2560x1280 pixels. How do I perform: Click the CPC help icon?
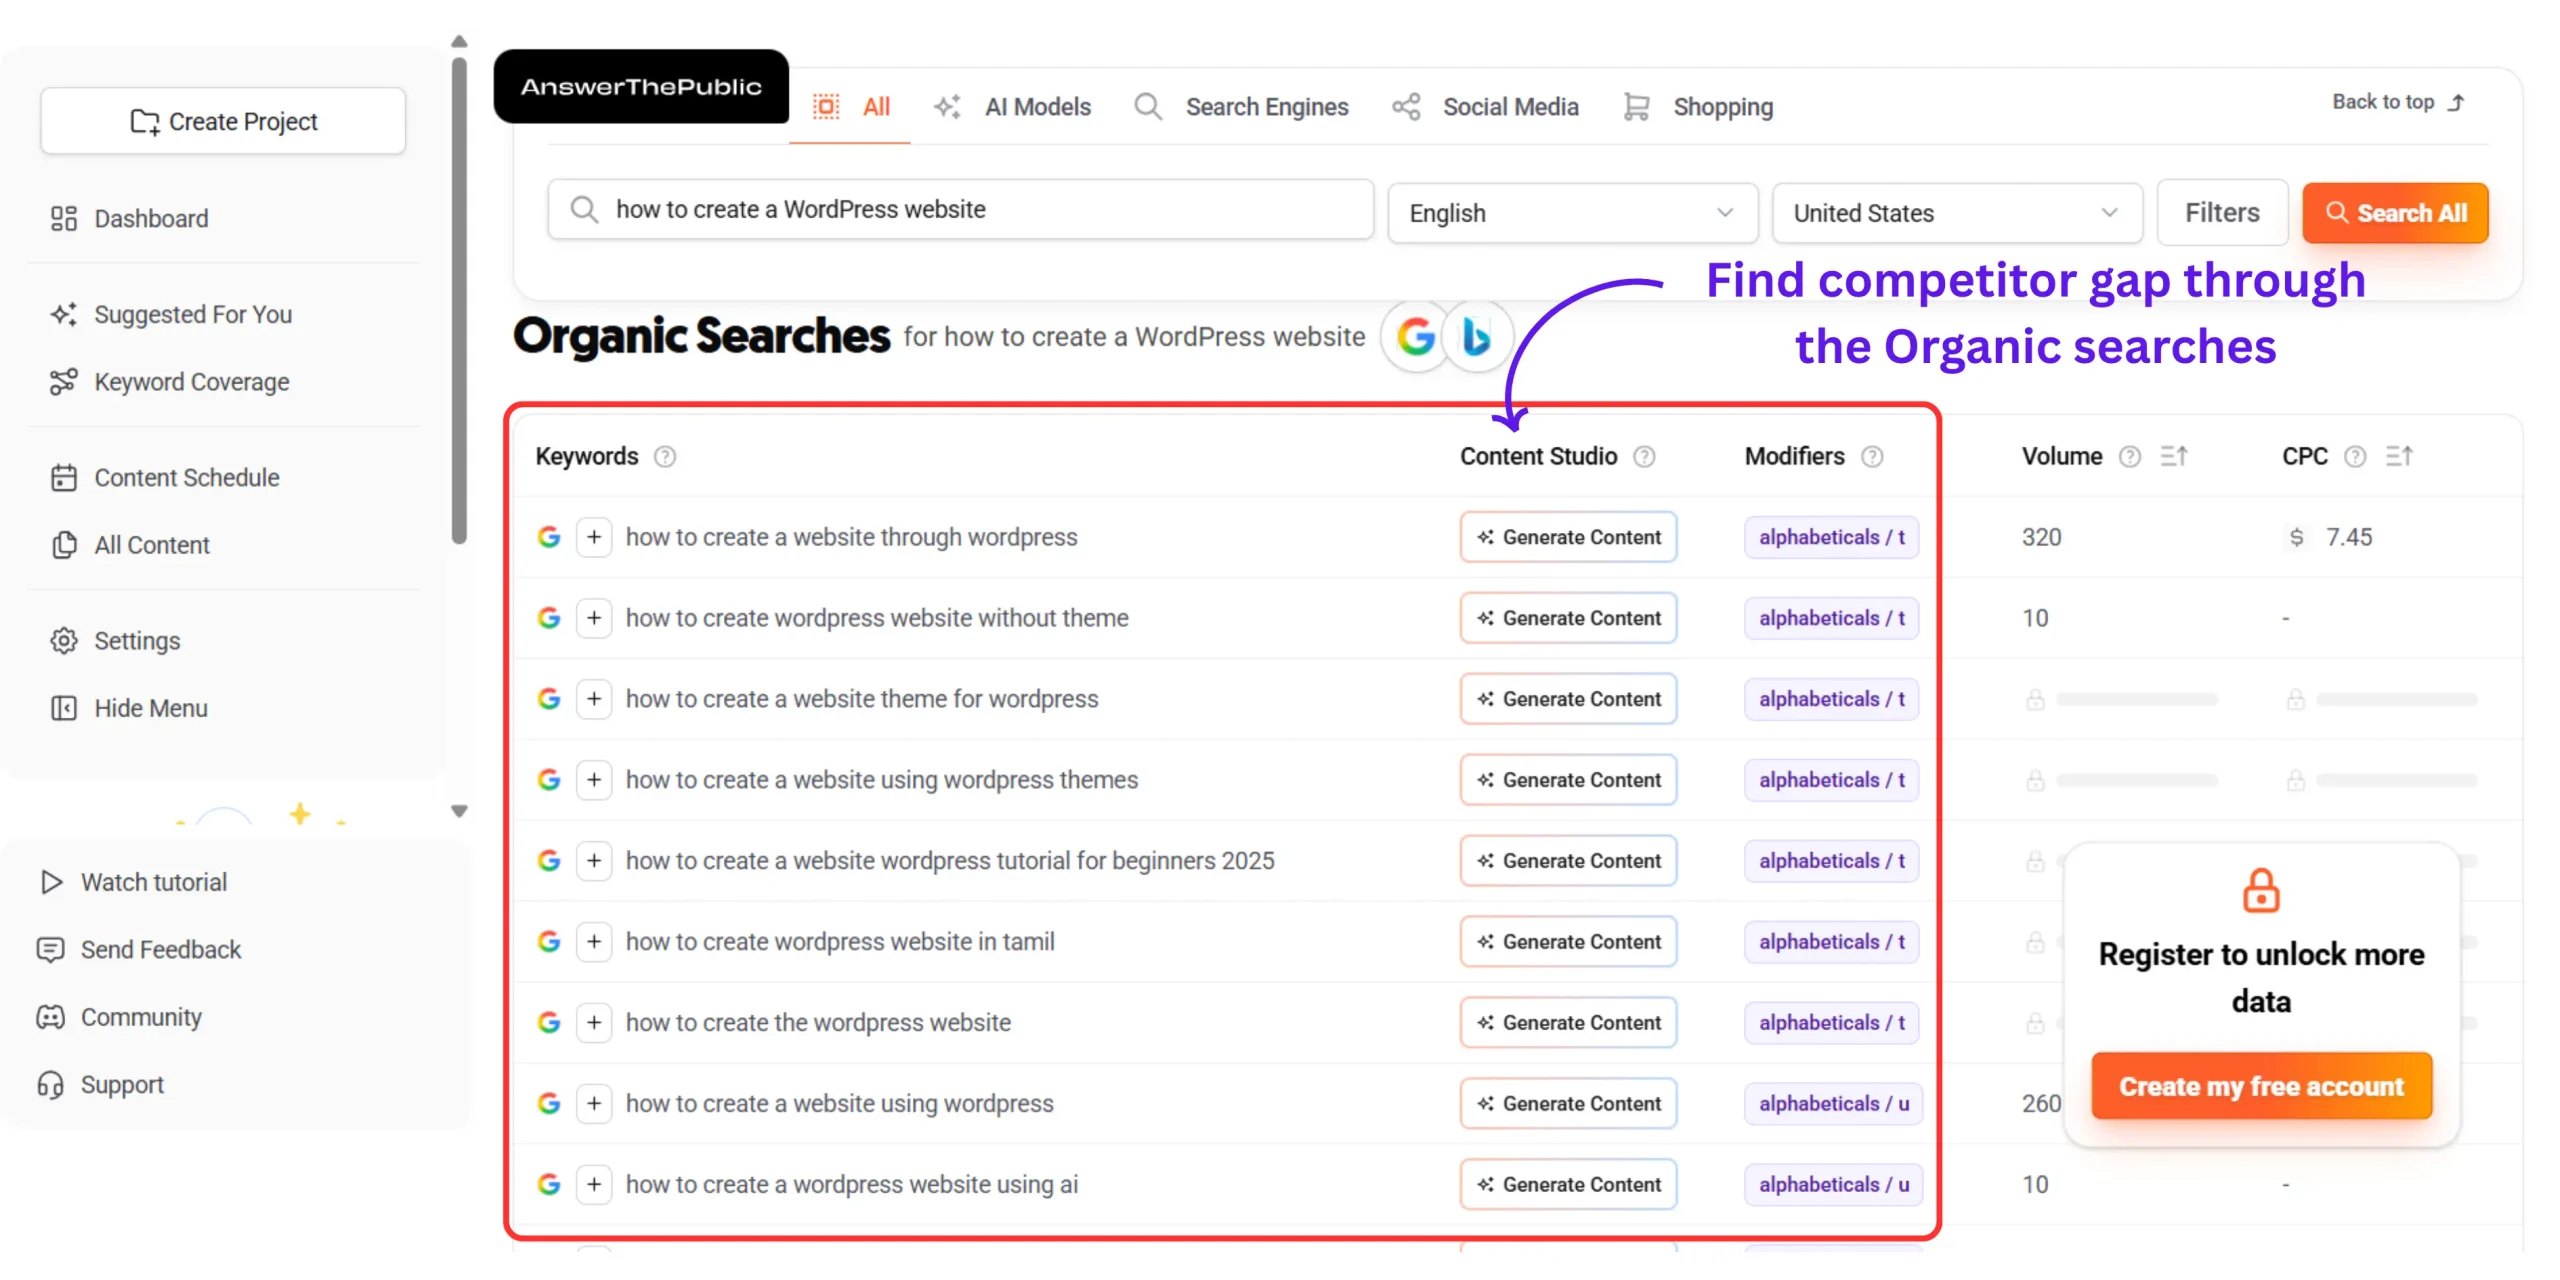[x=2355, y=457]
